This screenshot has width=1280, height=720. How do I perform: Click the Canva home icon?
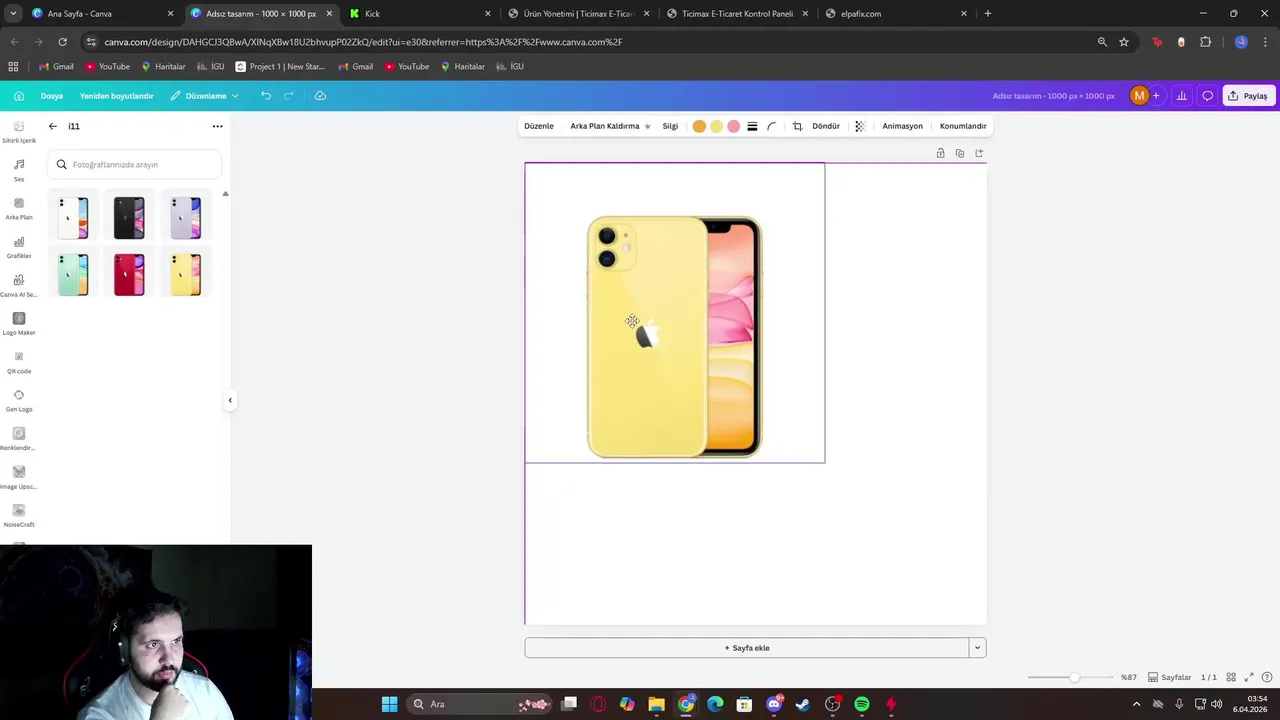pyautogui.click(x=19, y=96)
